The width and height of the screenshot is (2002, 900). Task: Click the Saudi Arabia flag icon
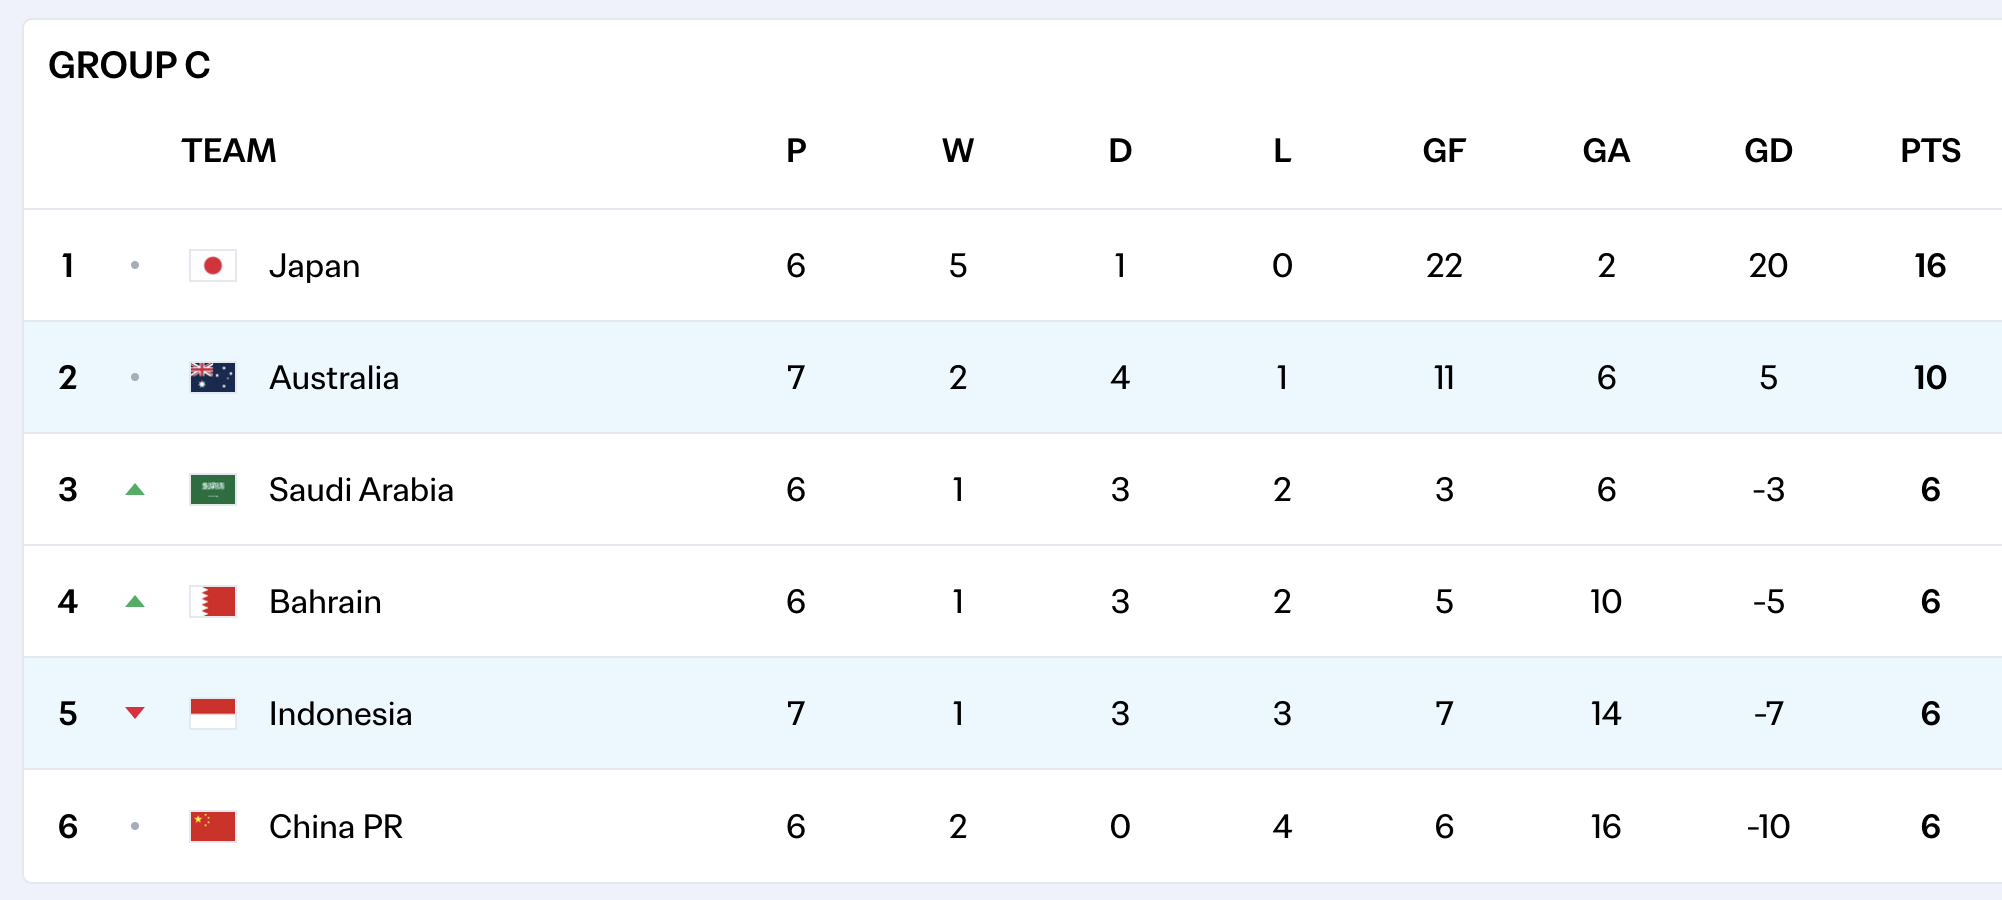(x=213, y=490)
